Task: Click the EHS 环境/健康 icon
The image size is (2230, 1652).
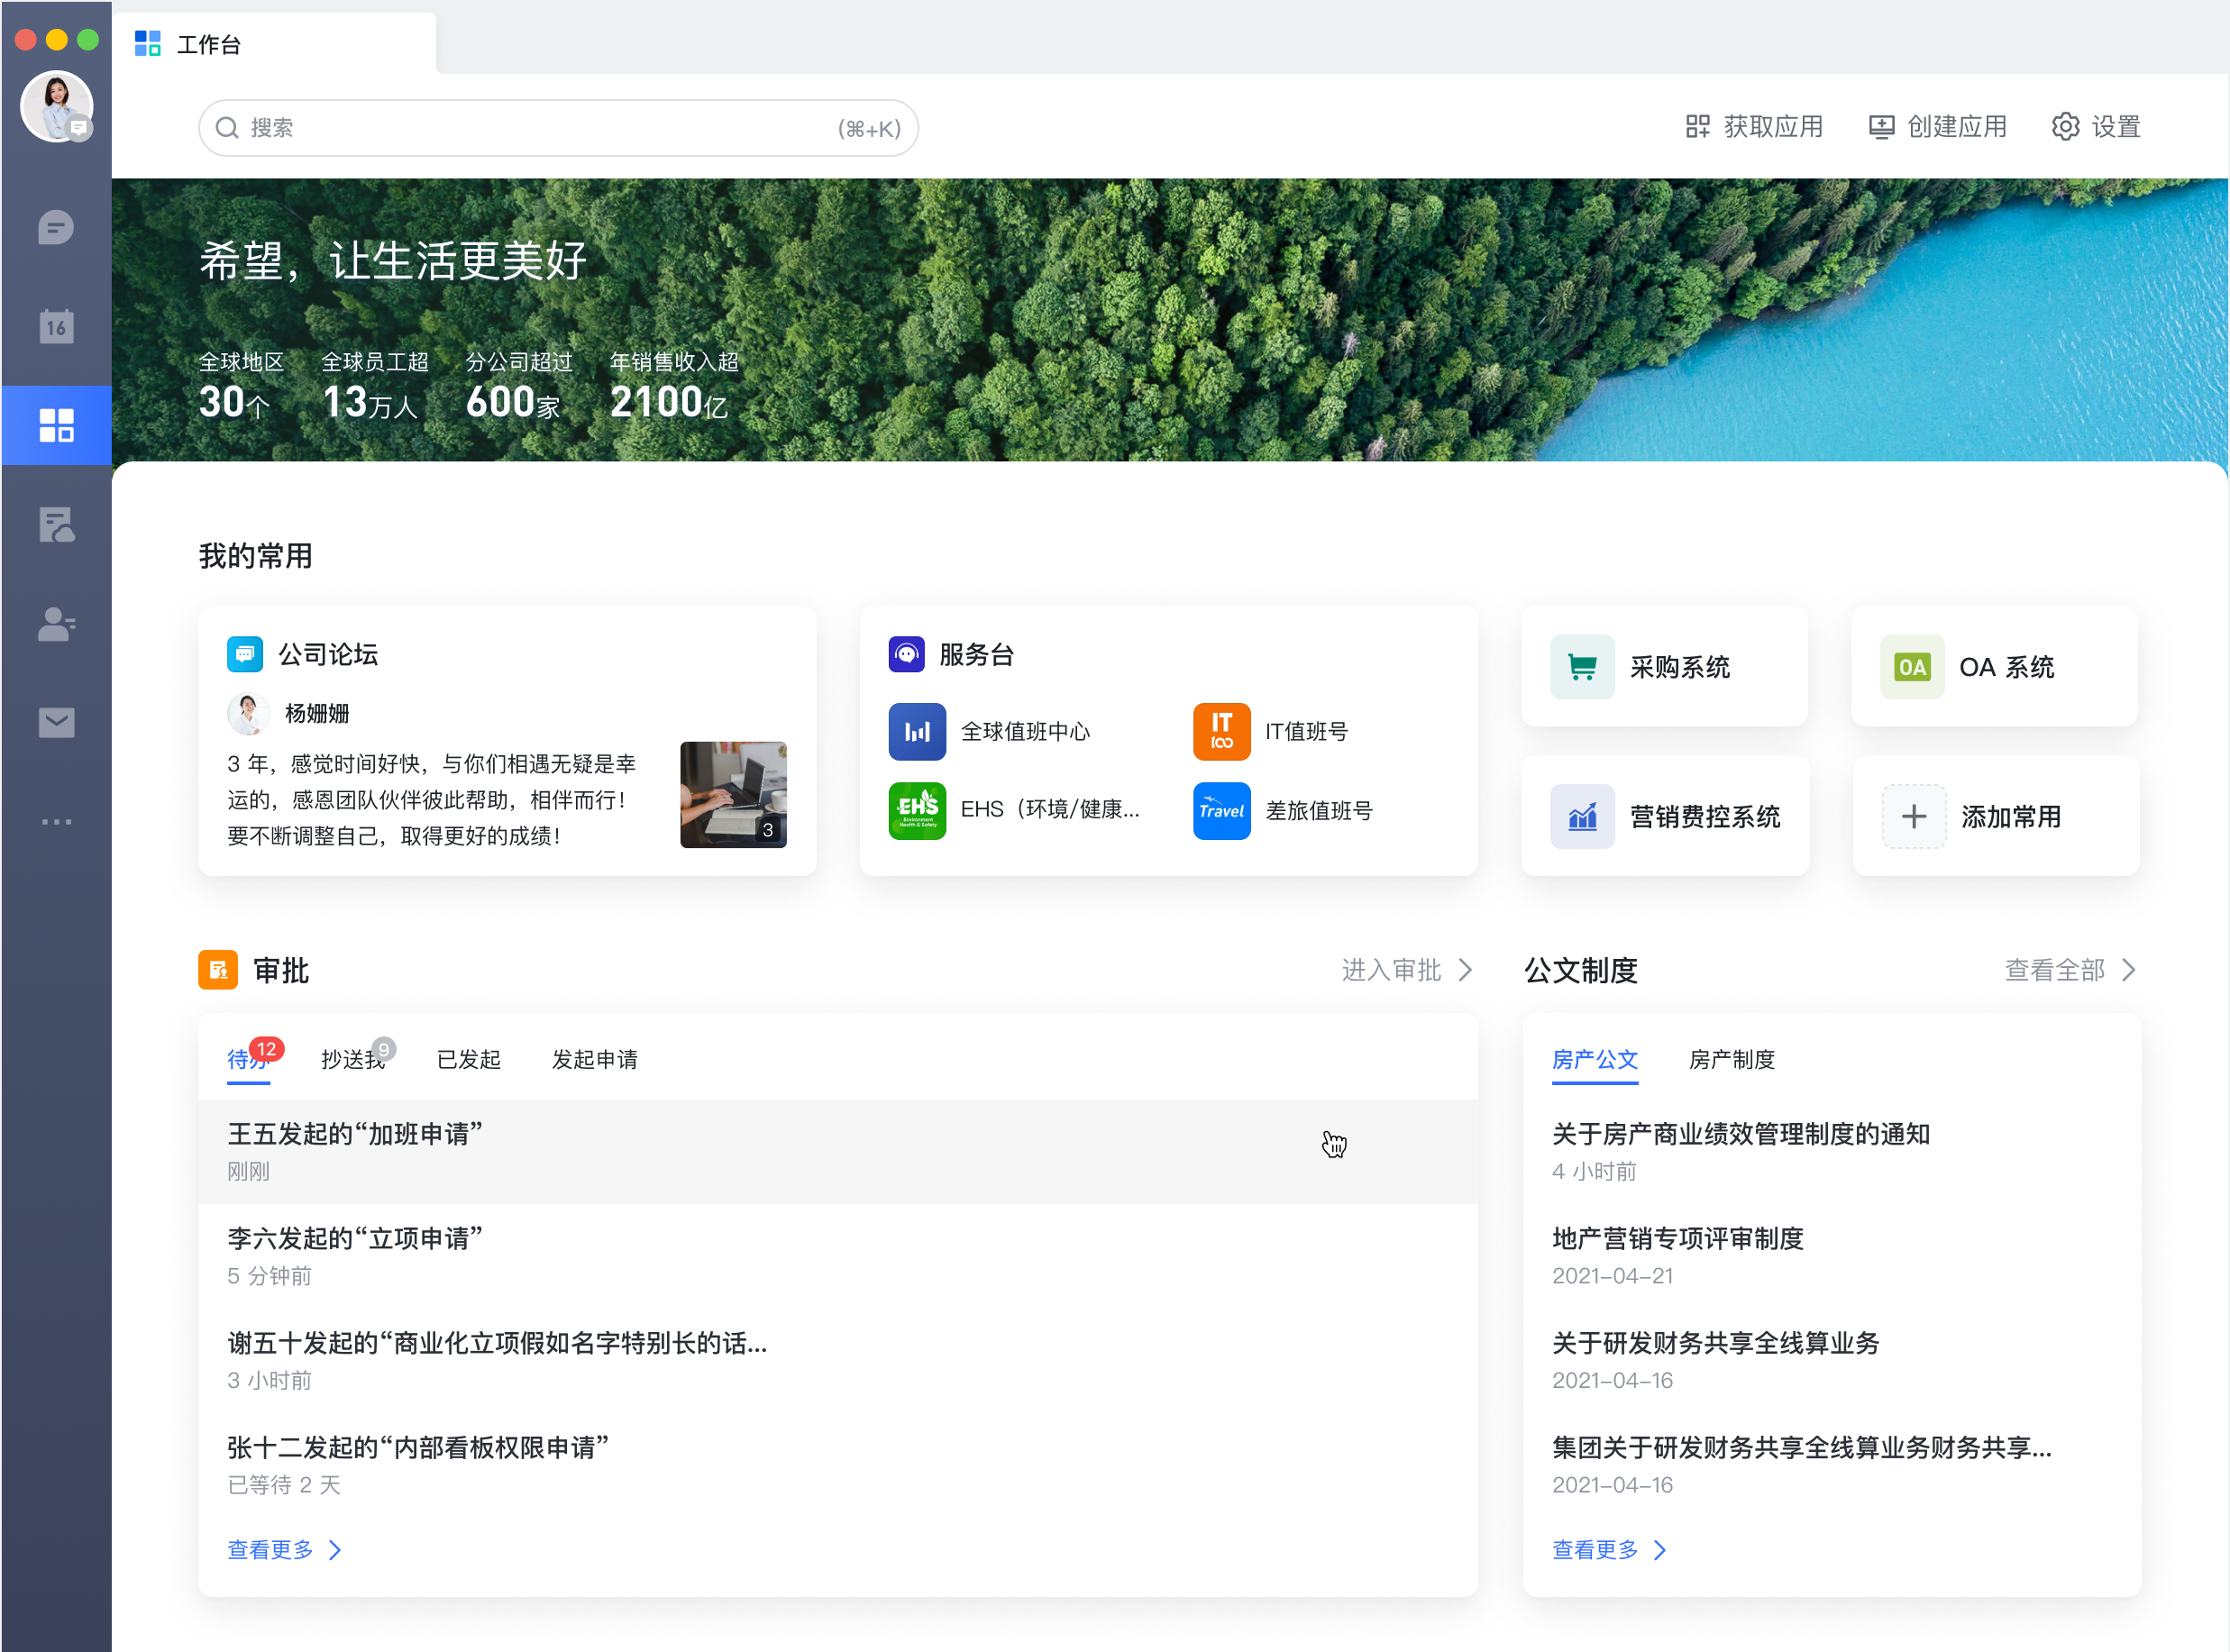Action: point(916,810)
